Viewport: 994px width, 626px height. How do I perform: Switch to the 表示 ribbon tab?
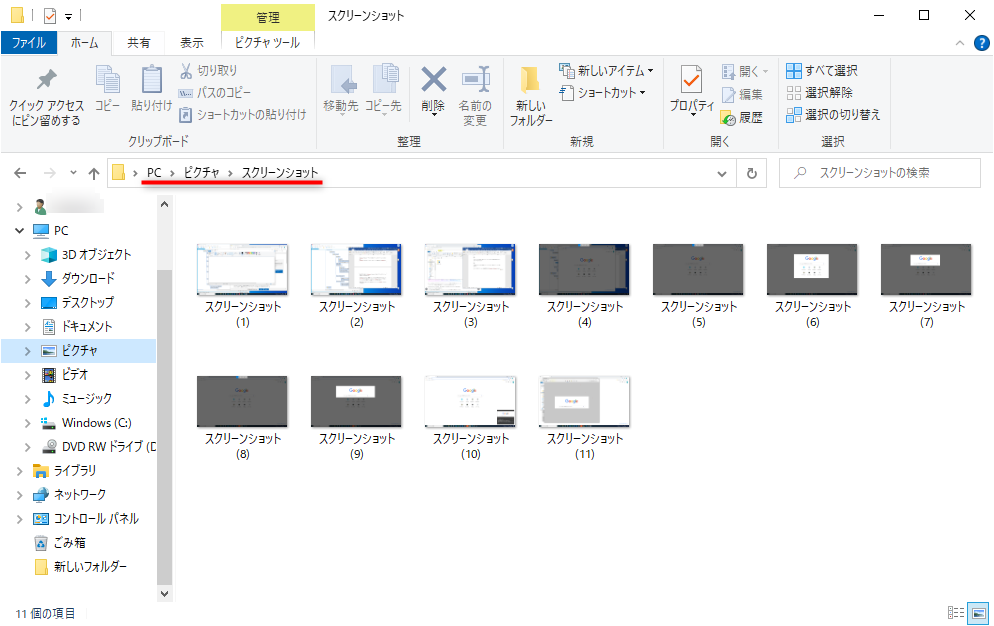[191, 43]
